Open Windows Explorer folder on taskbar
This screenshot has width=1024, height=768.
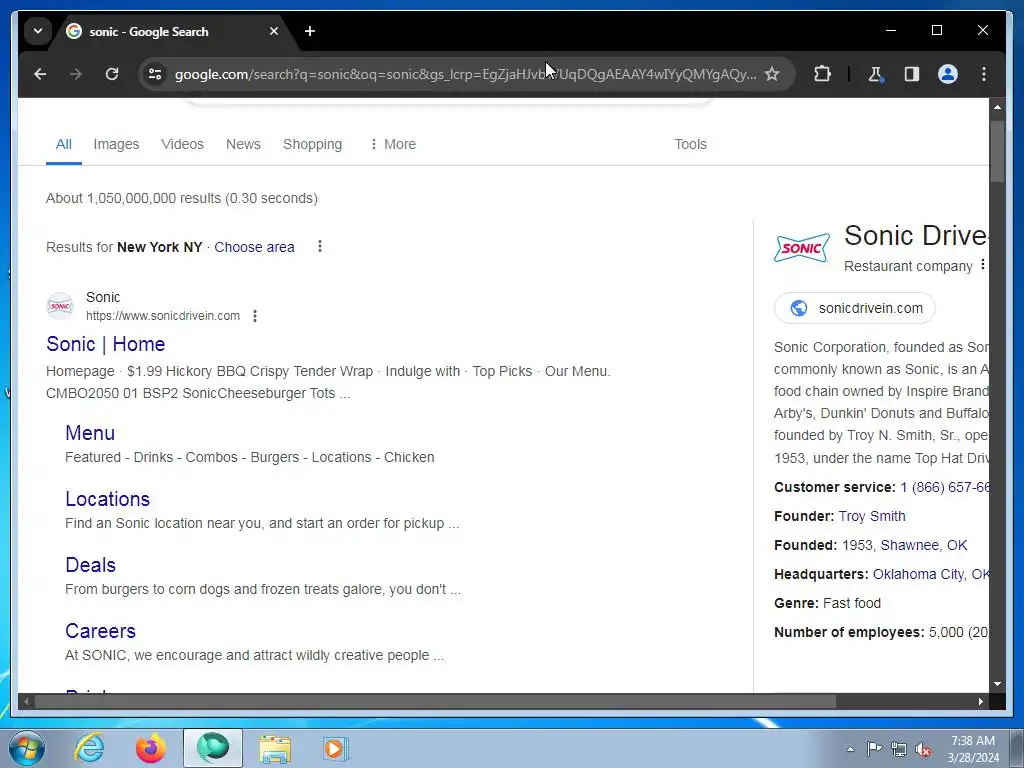tap(275, 748)
